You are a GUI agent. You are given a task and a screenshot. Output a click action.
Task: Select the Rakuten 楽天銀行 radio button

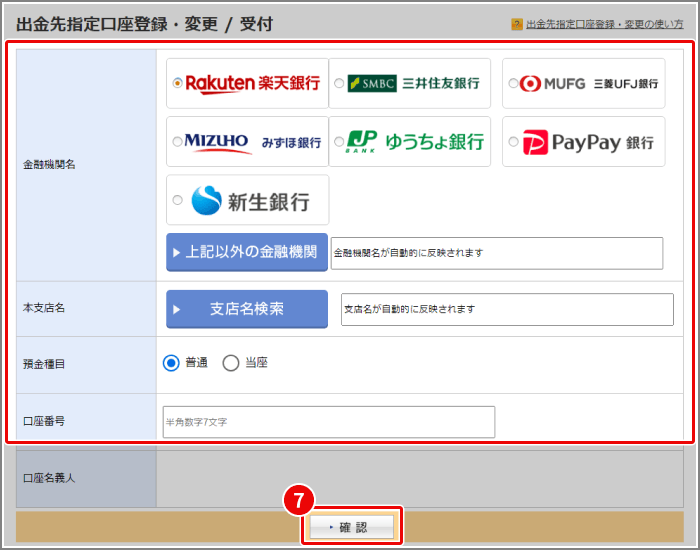coord(178,83)
